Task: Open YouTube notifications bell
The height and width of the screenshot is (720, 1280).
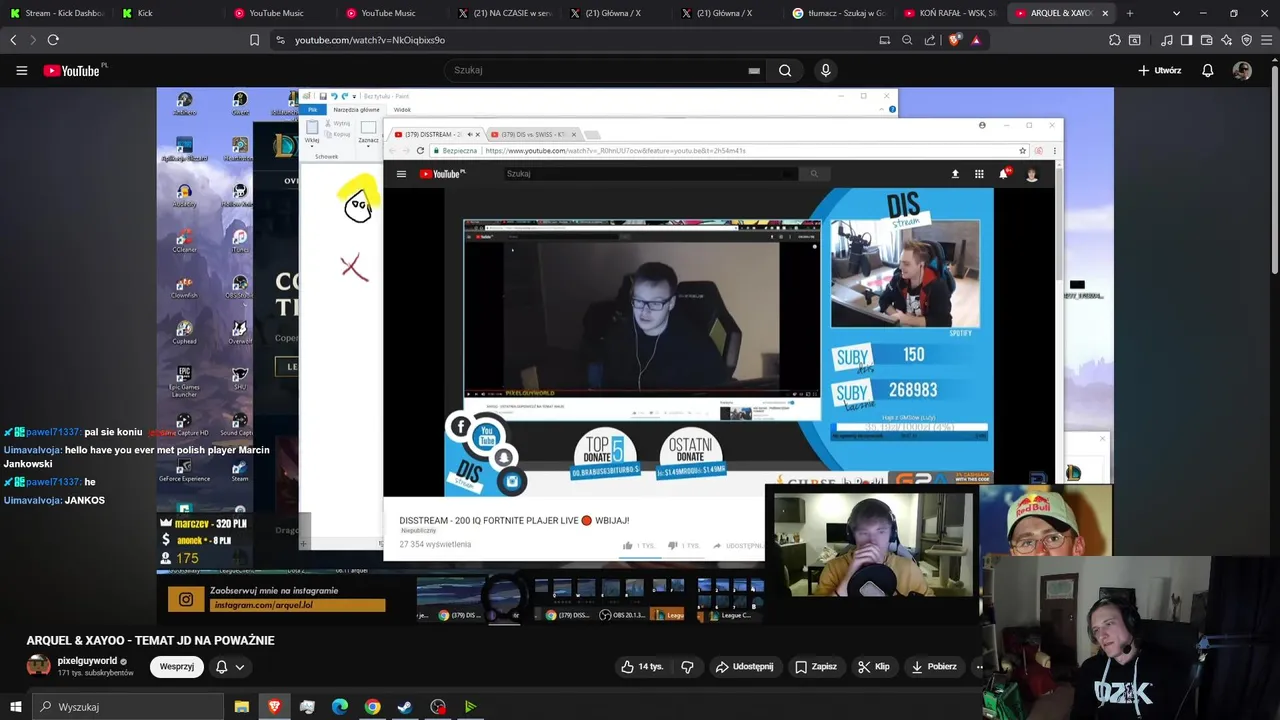Action: [1207, 71]
